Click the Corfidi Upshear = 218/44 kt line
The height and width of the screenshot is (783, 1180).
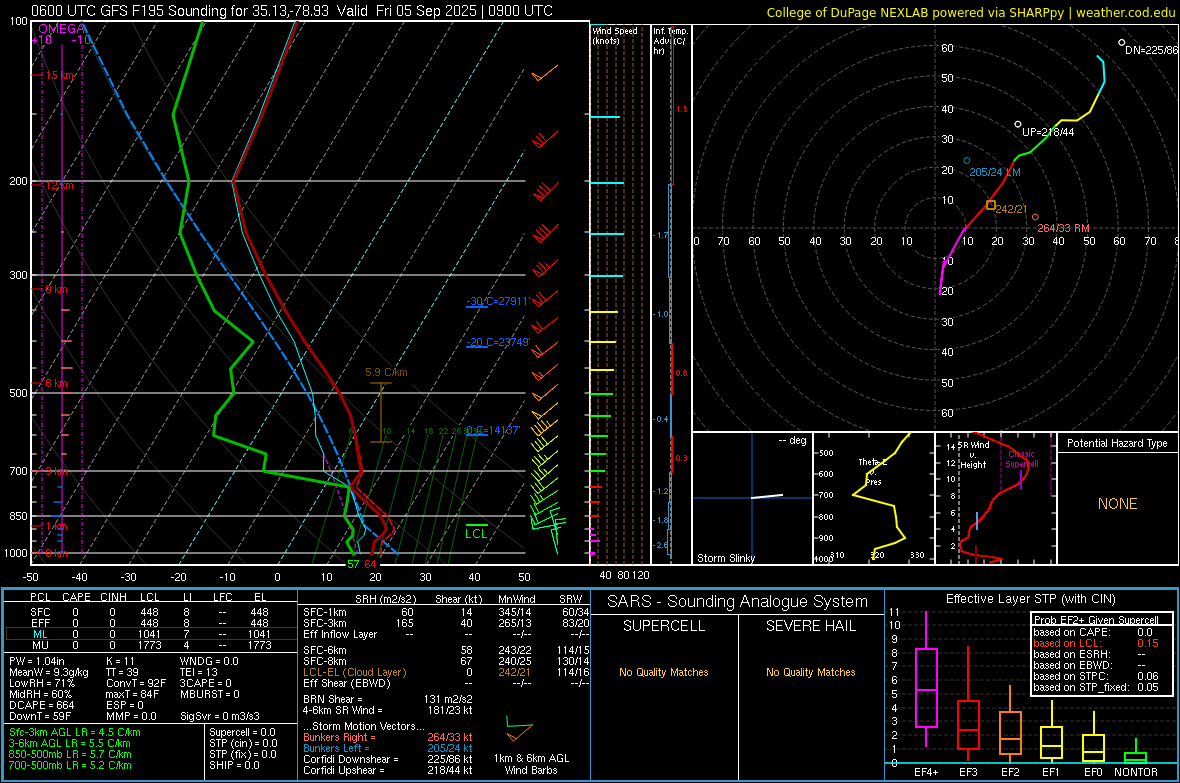388,770
